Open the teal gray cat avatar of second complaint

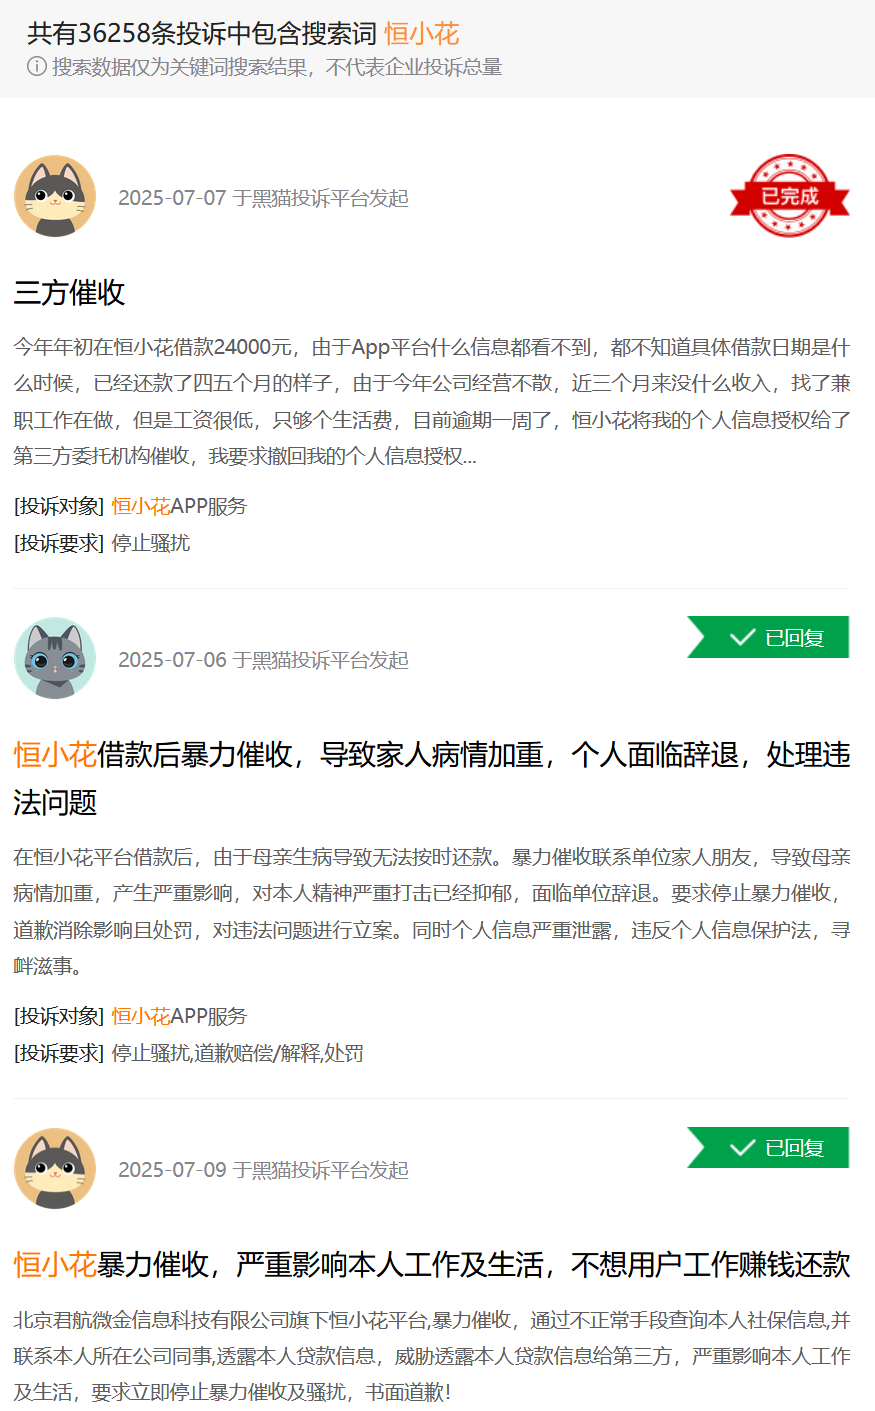[55, 658]
